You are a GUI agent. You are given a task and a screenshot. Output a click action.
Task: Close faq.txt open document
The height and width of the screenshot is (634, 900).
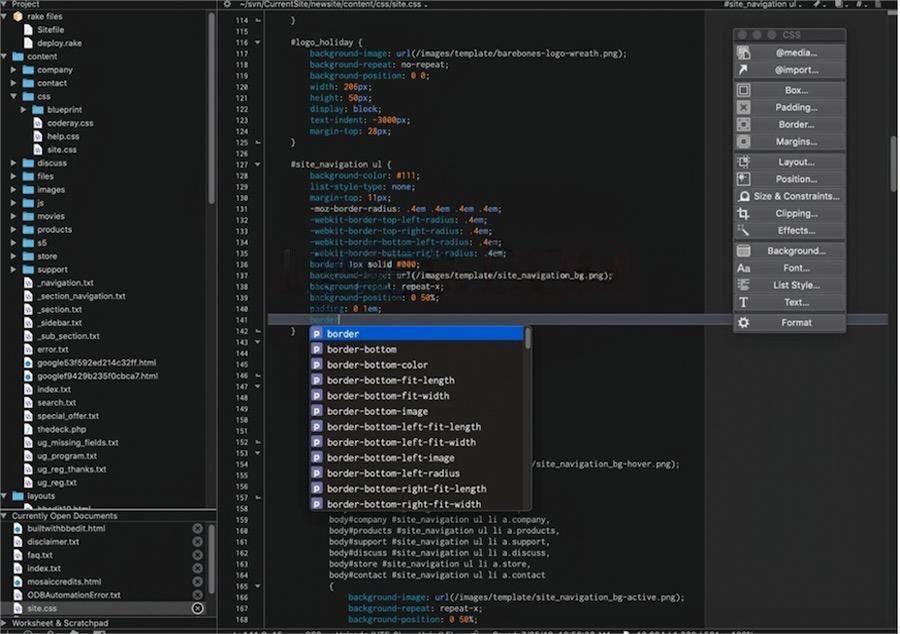click(197, 555)
